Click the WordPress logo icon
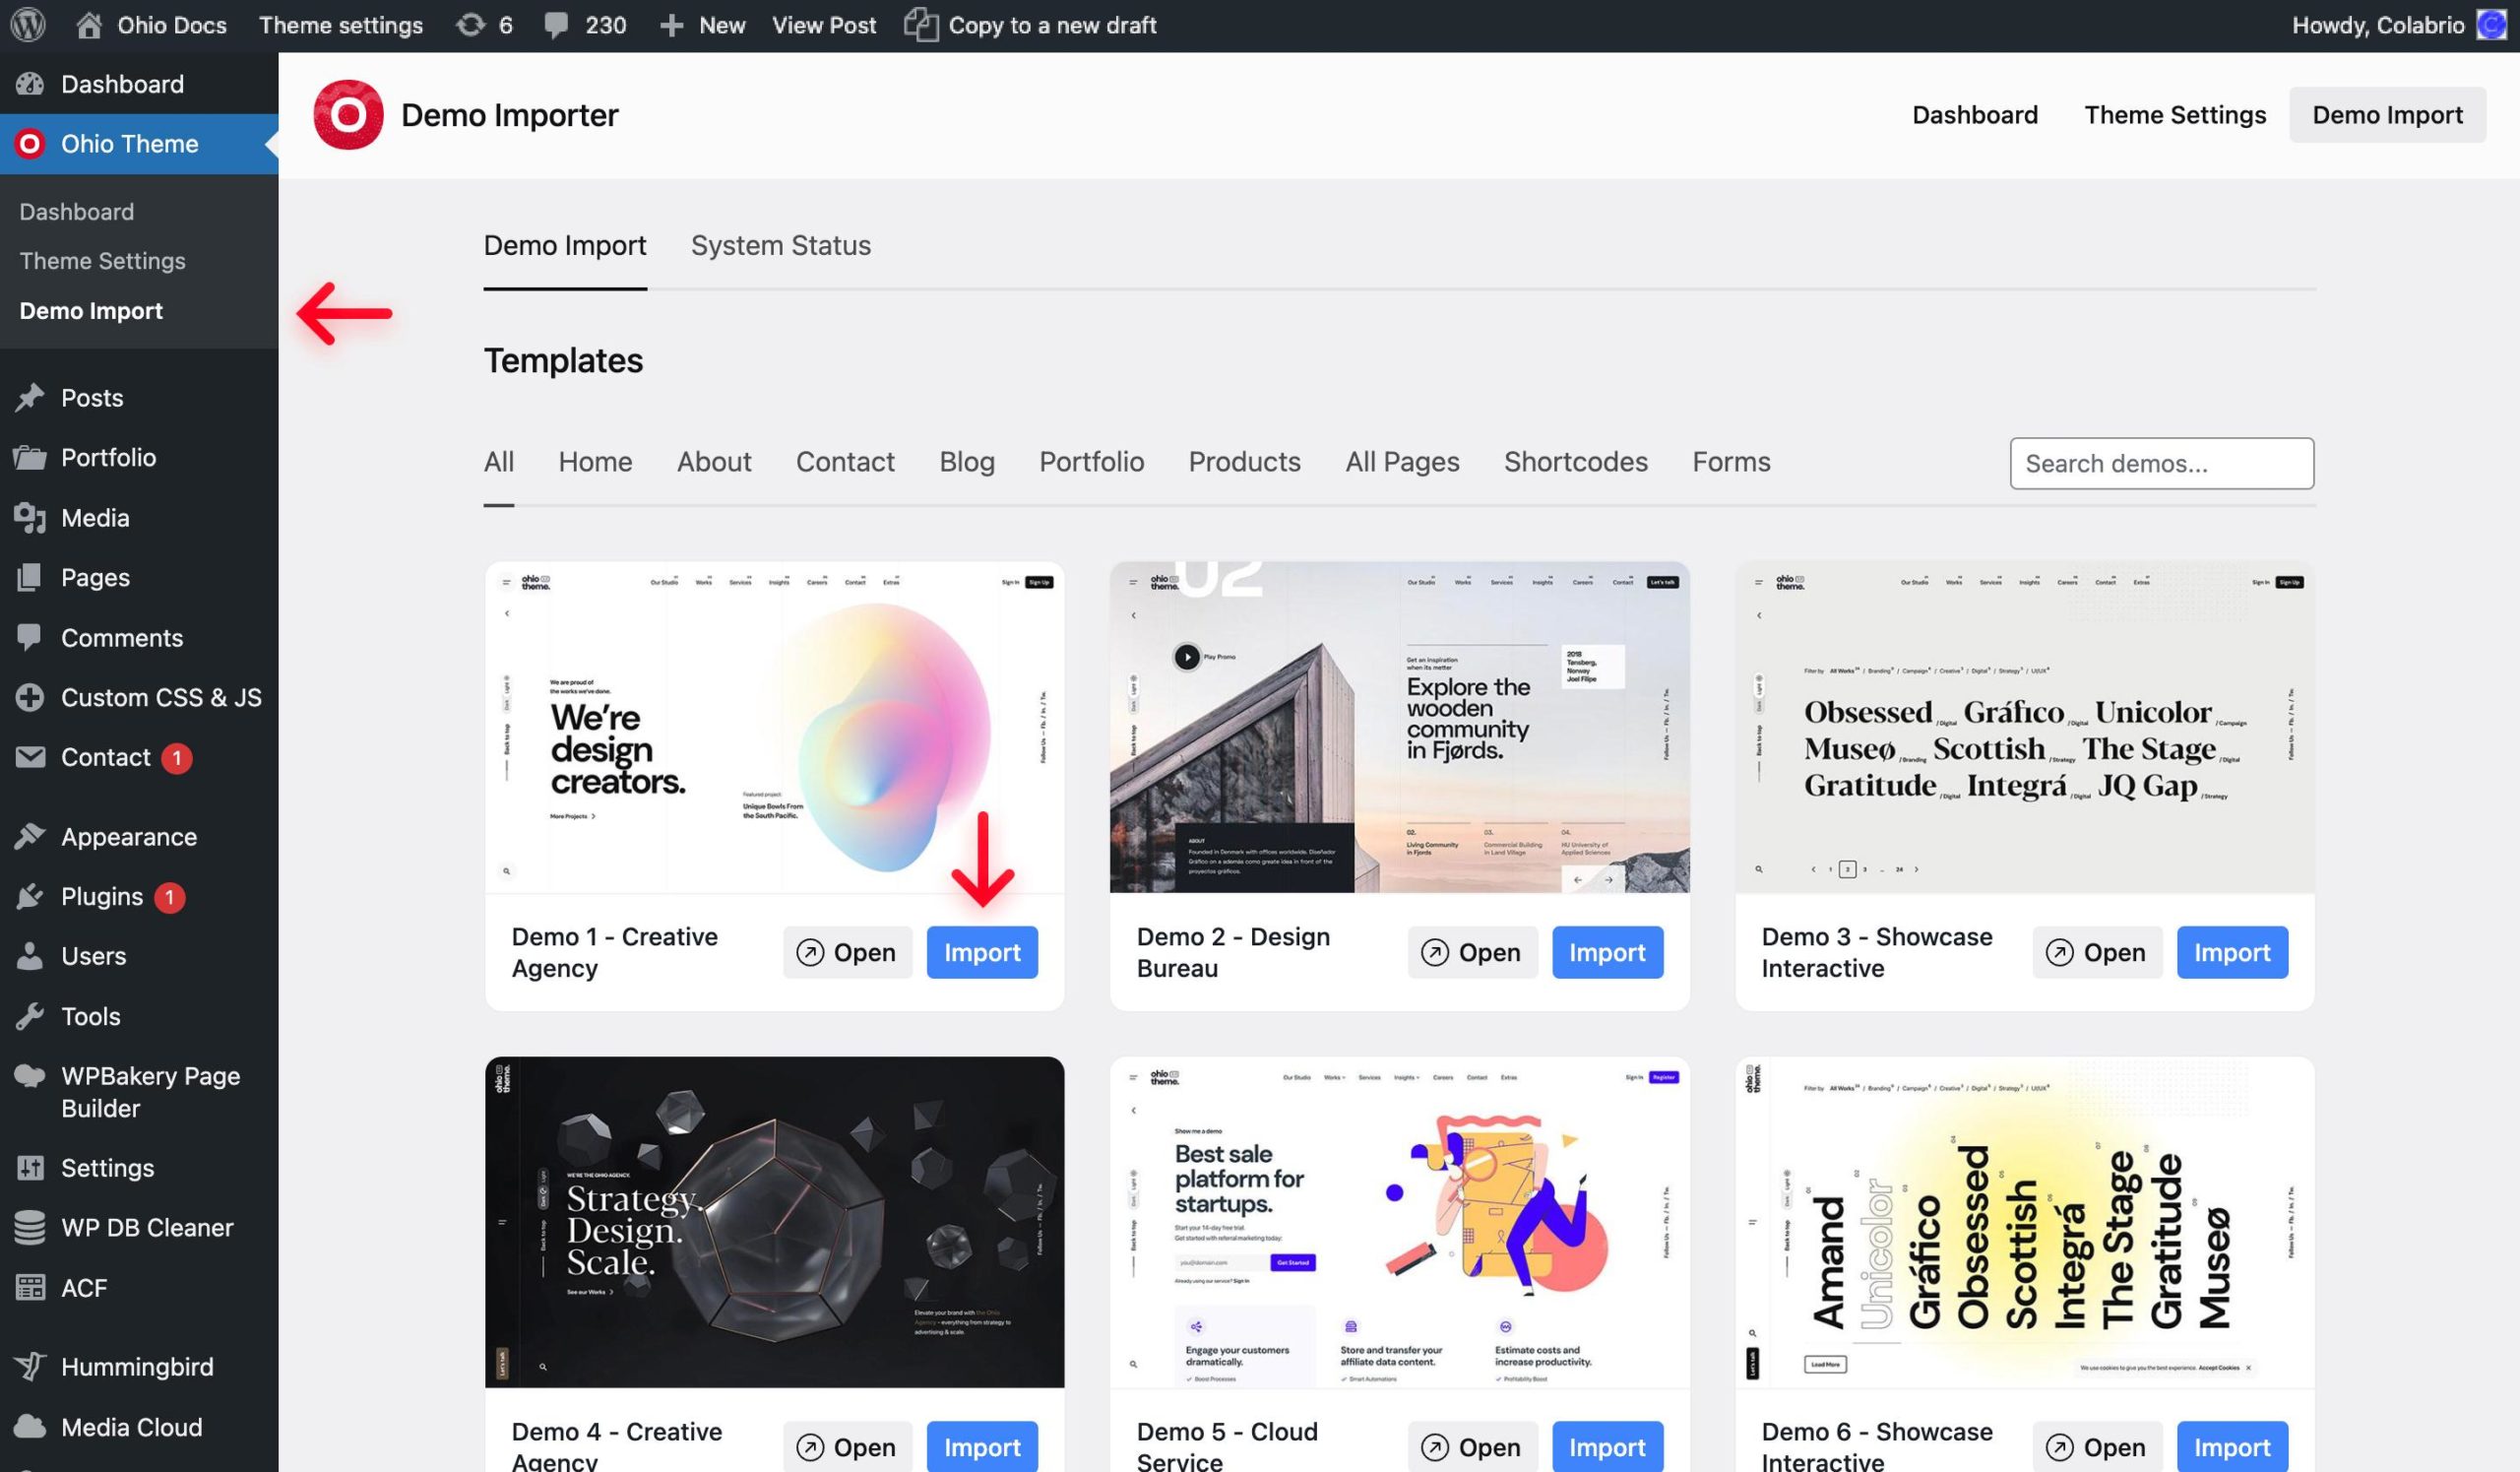2520x1472 pixels. tap(28, 25)
